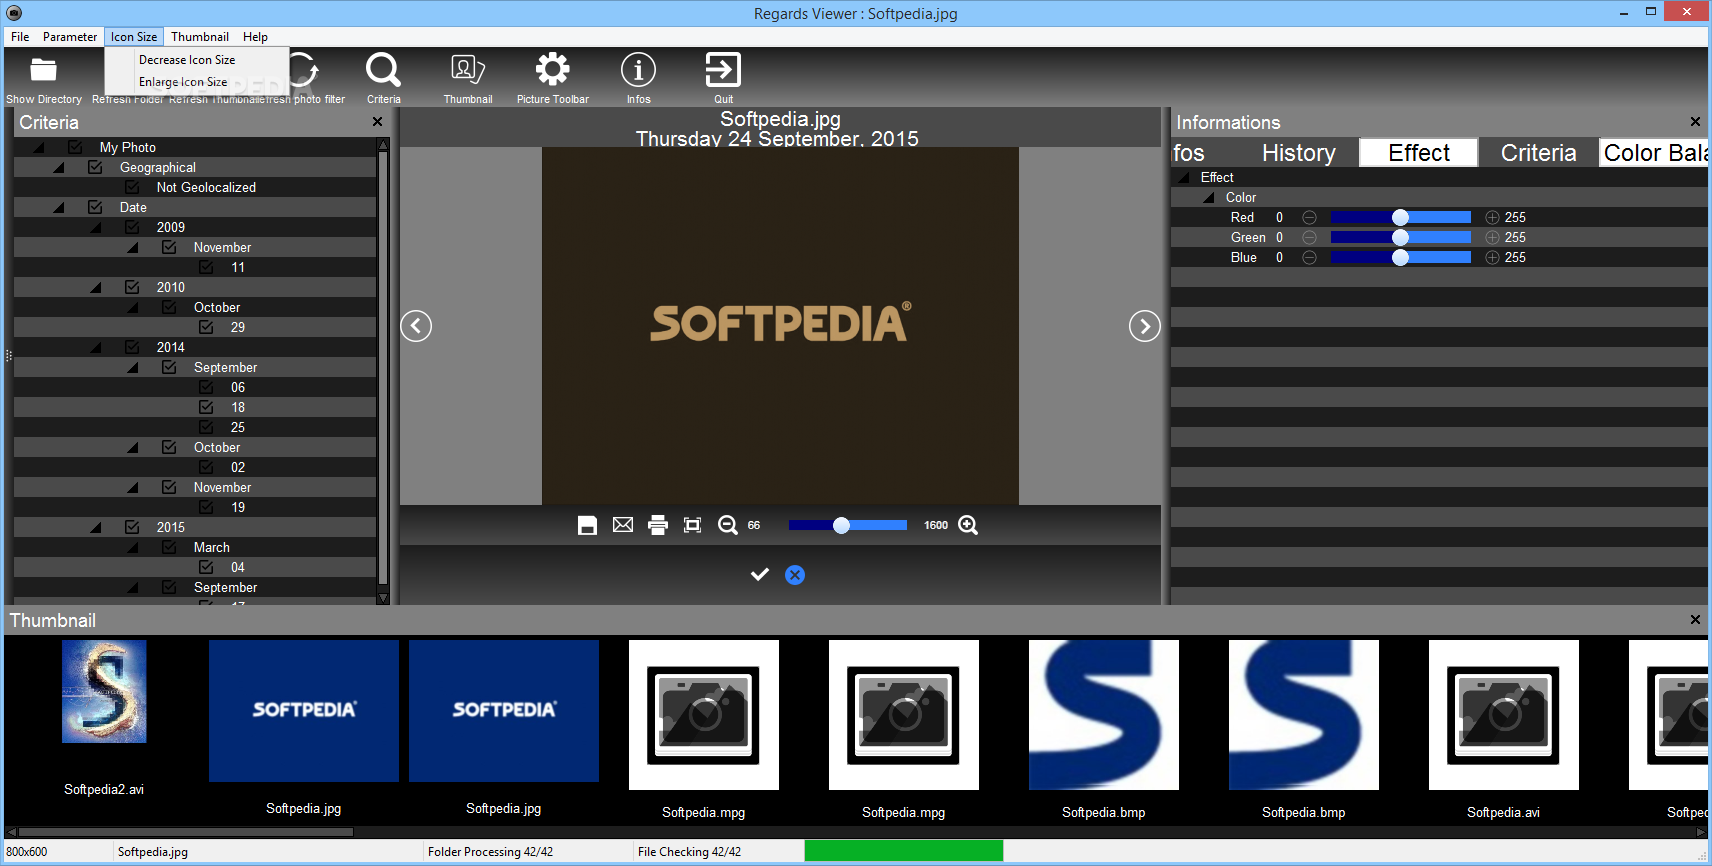Image resolution: width=1712 pixels, height=866 pixels.
Task: Zoom in with the plus magnifier
Action: [968, 525]
